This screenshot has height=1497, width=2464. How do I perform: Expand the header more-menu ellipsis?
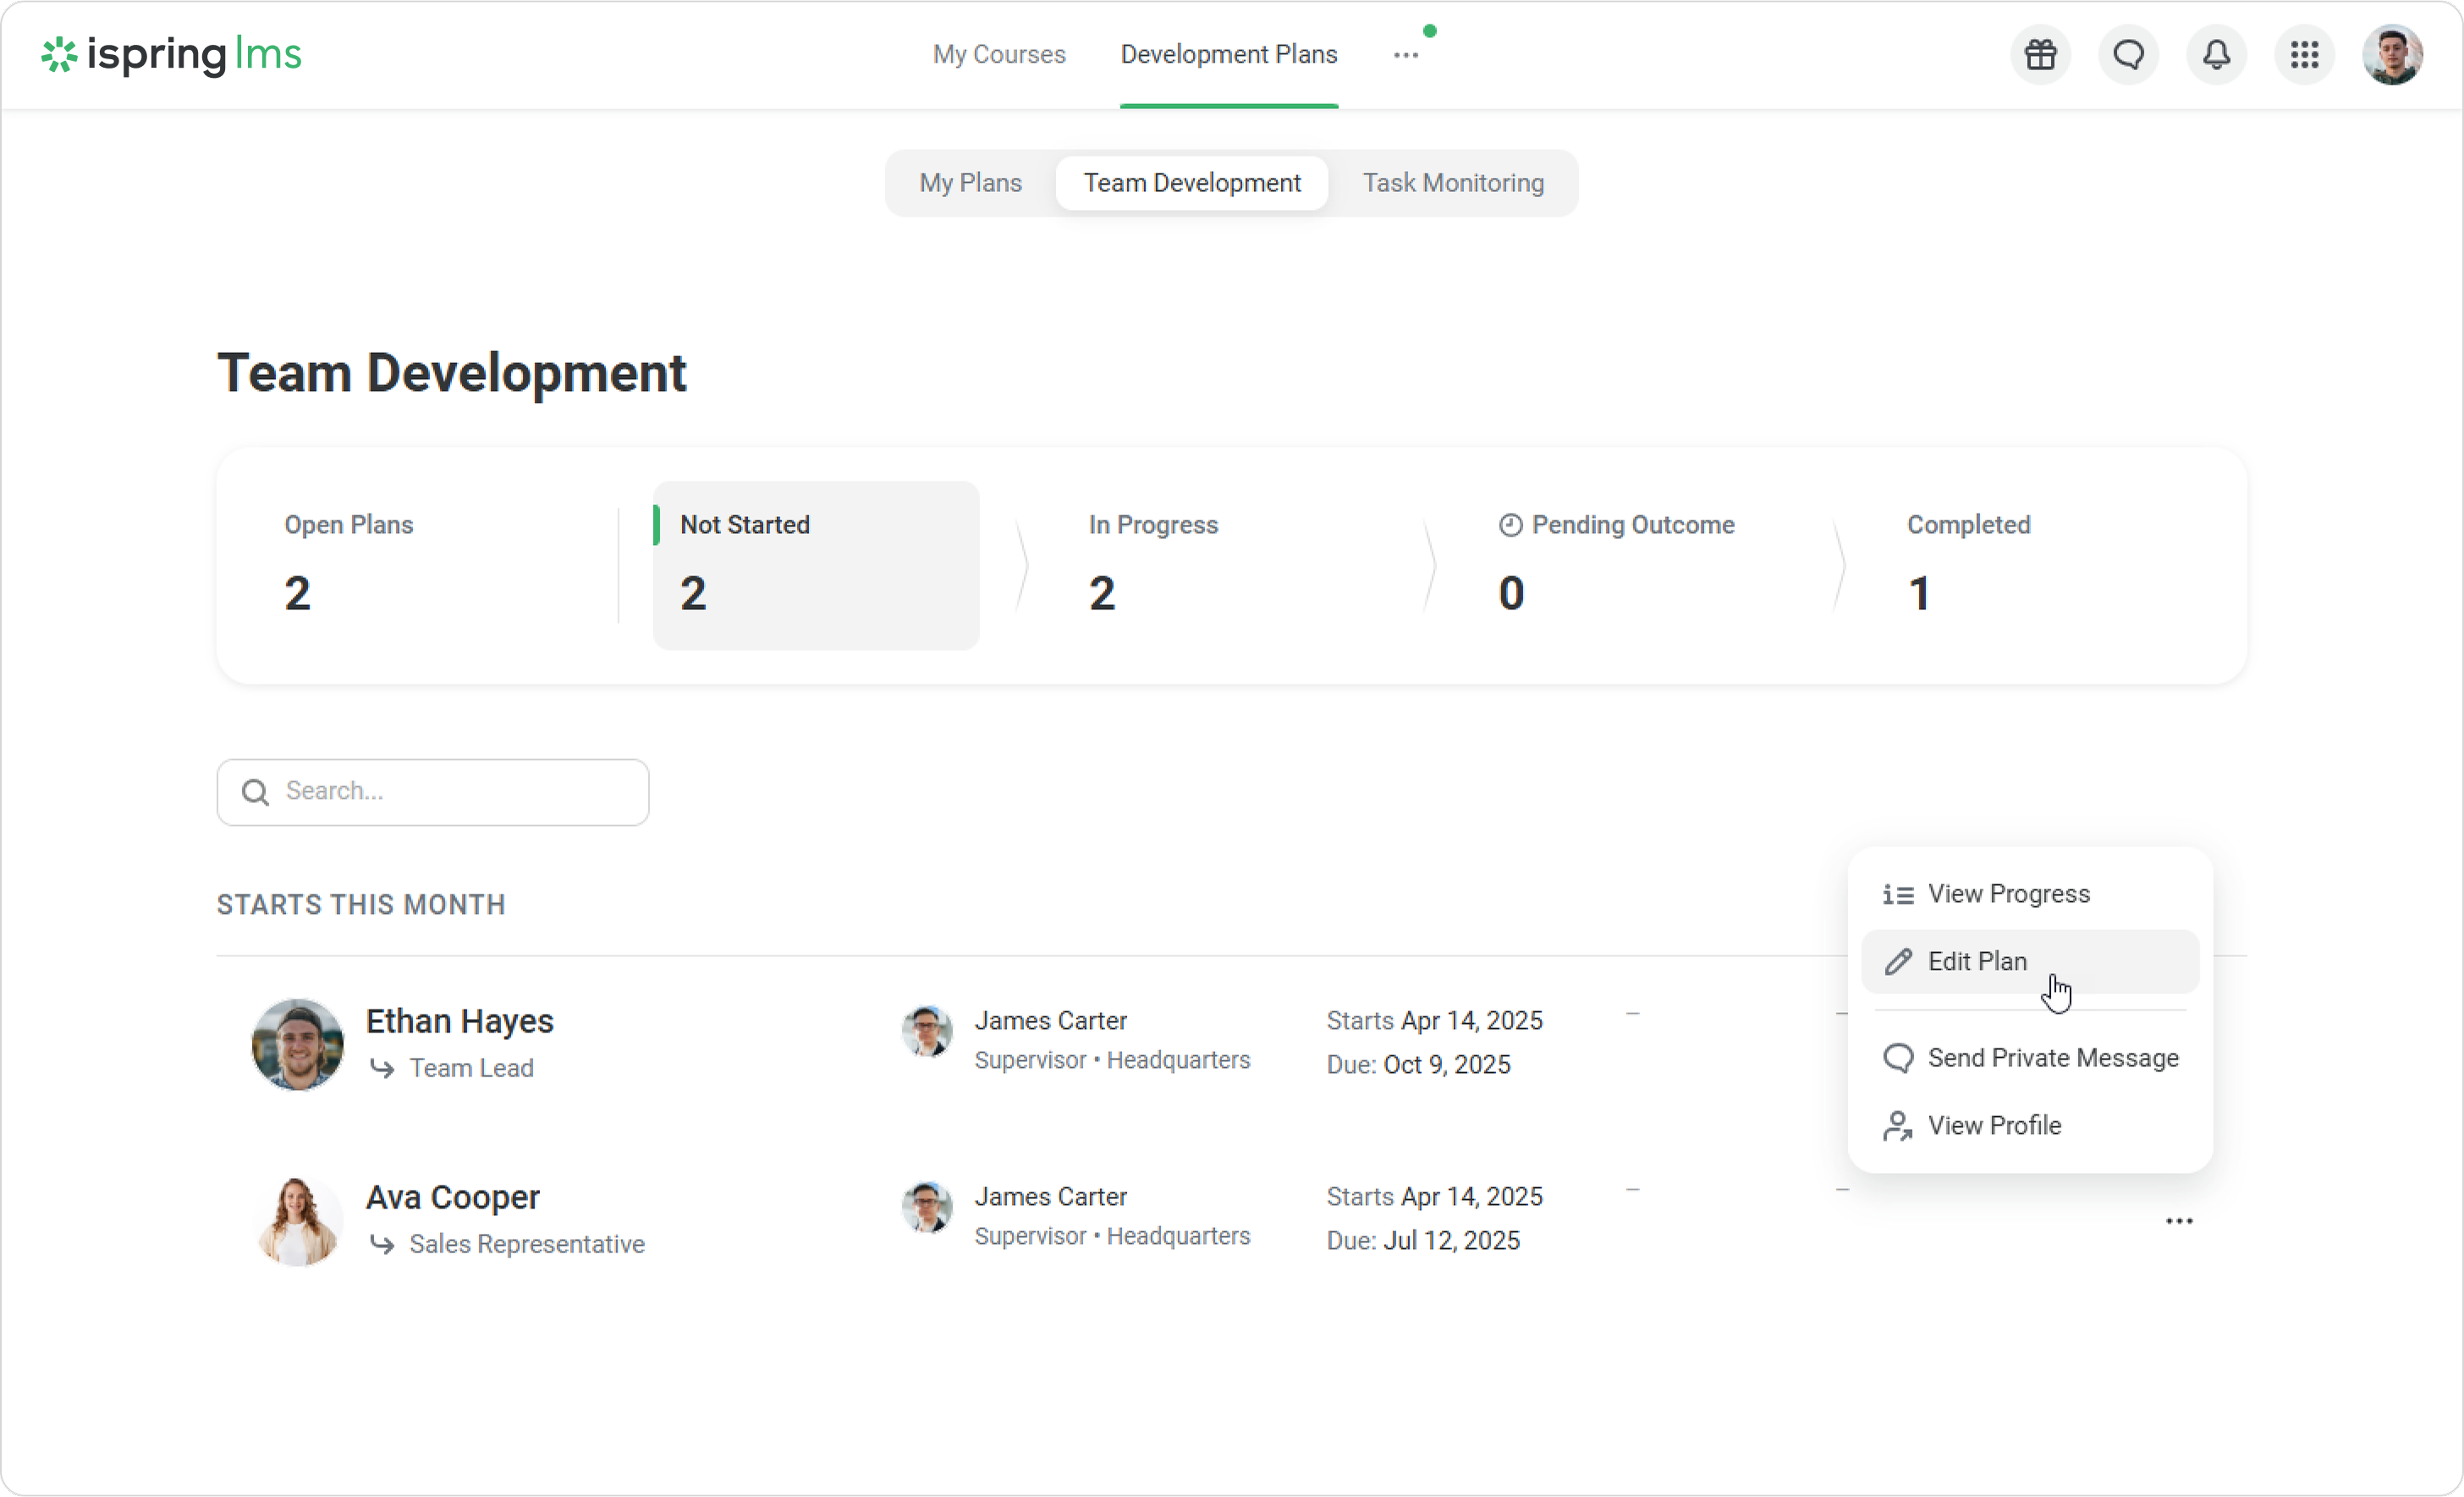click(1406, 55)
